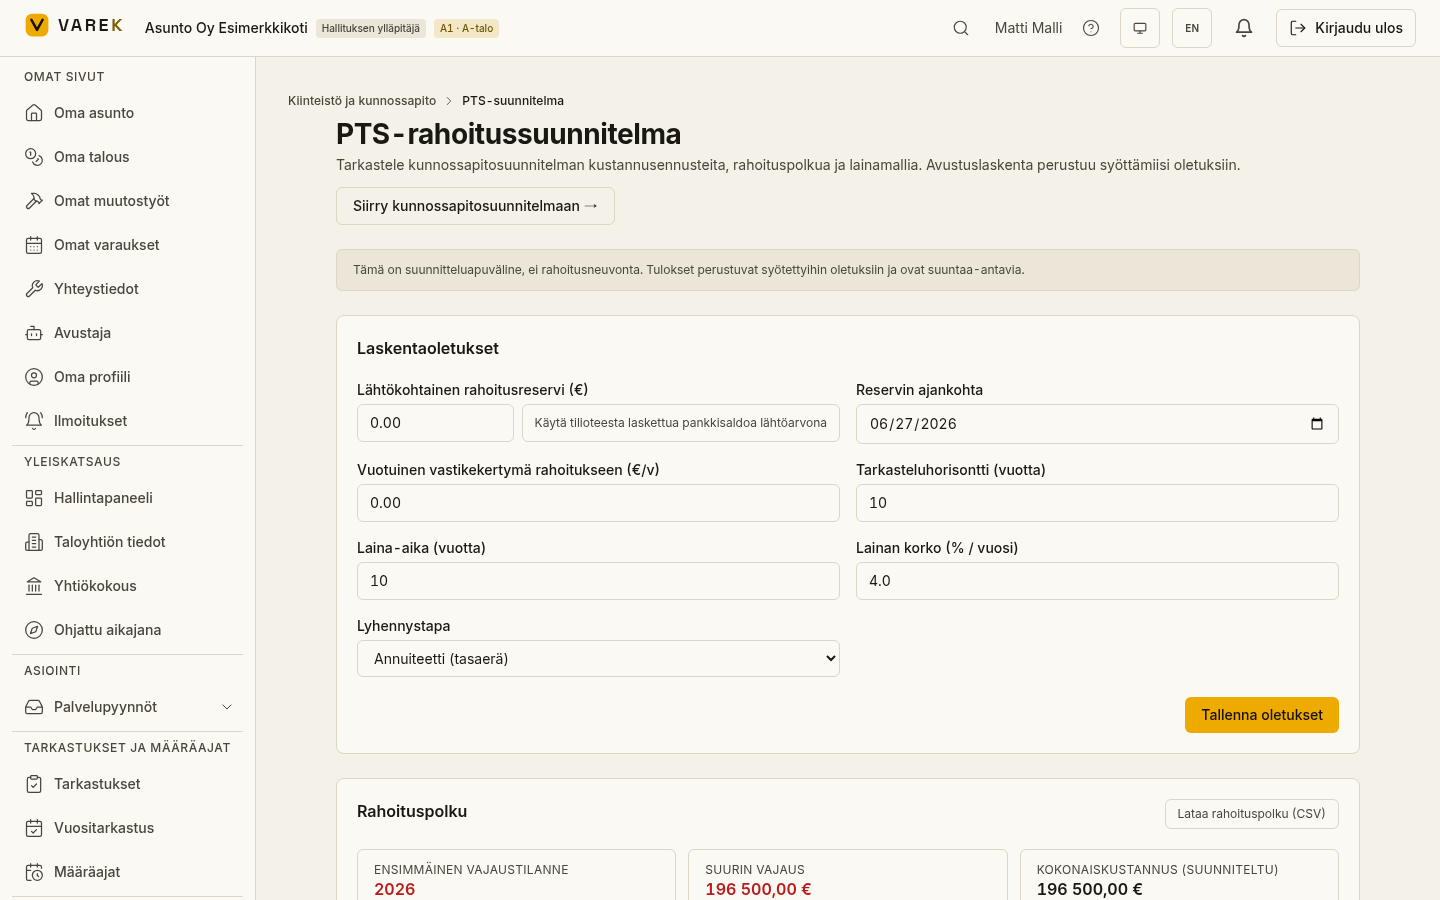Open the search magnifier icon

tap(961, 28)
